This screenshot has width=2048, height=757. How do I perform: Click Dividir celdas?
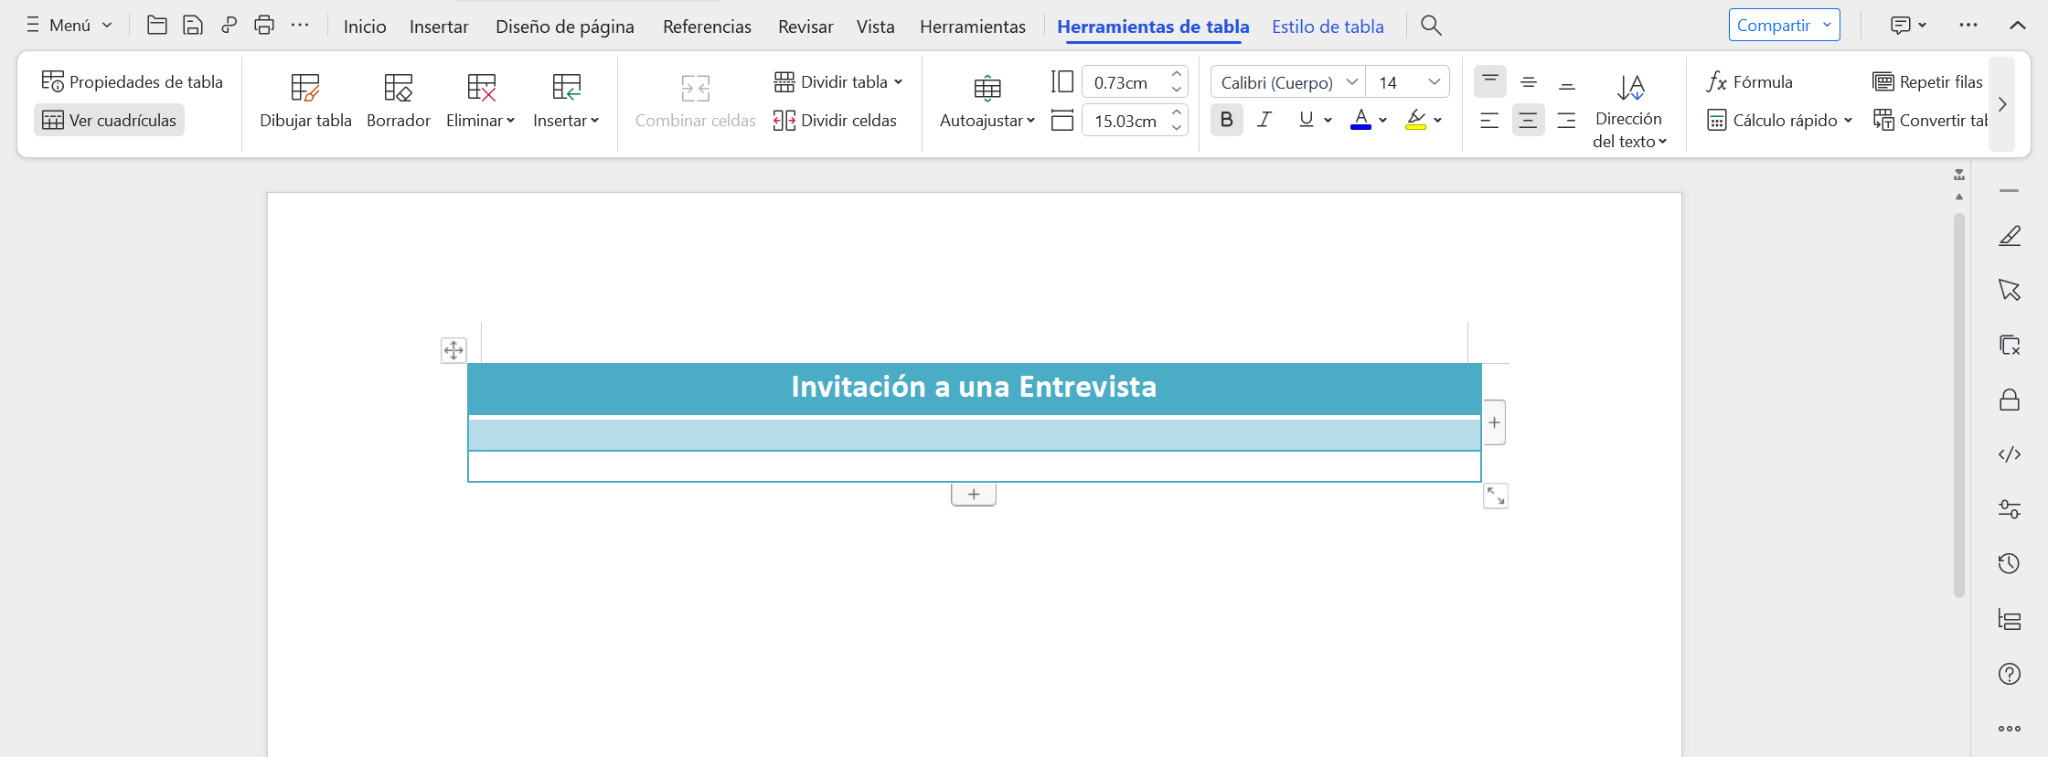(835, 120)
